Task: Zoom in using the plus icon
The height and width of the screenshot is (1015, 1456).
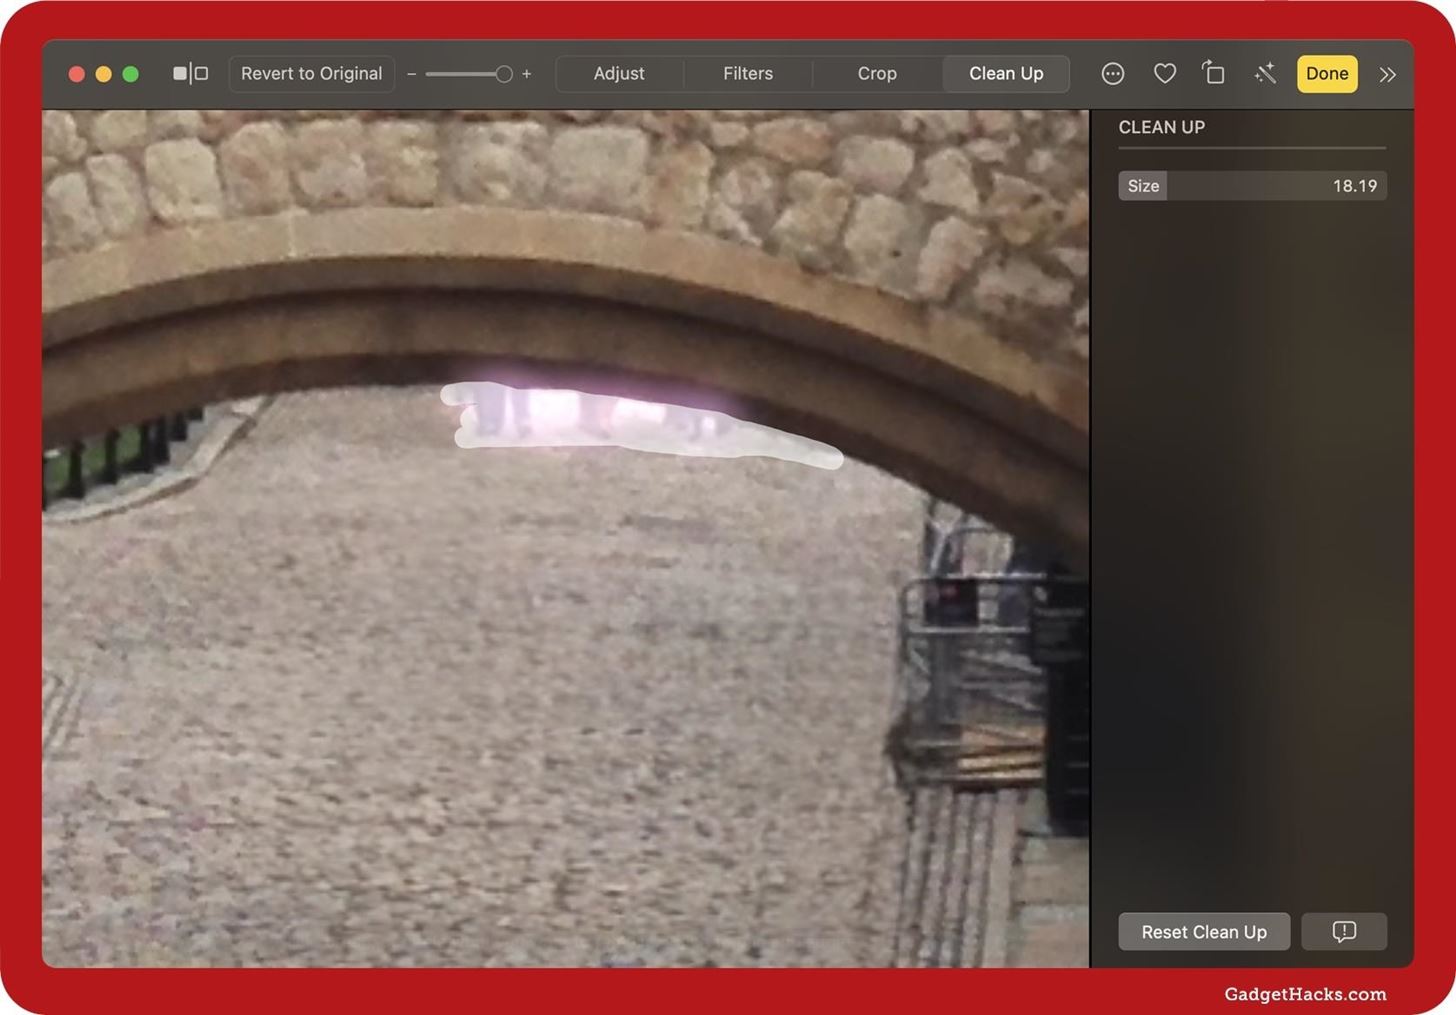Action: pyautogui.click(x=527, y=73)
